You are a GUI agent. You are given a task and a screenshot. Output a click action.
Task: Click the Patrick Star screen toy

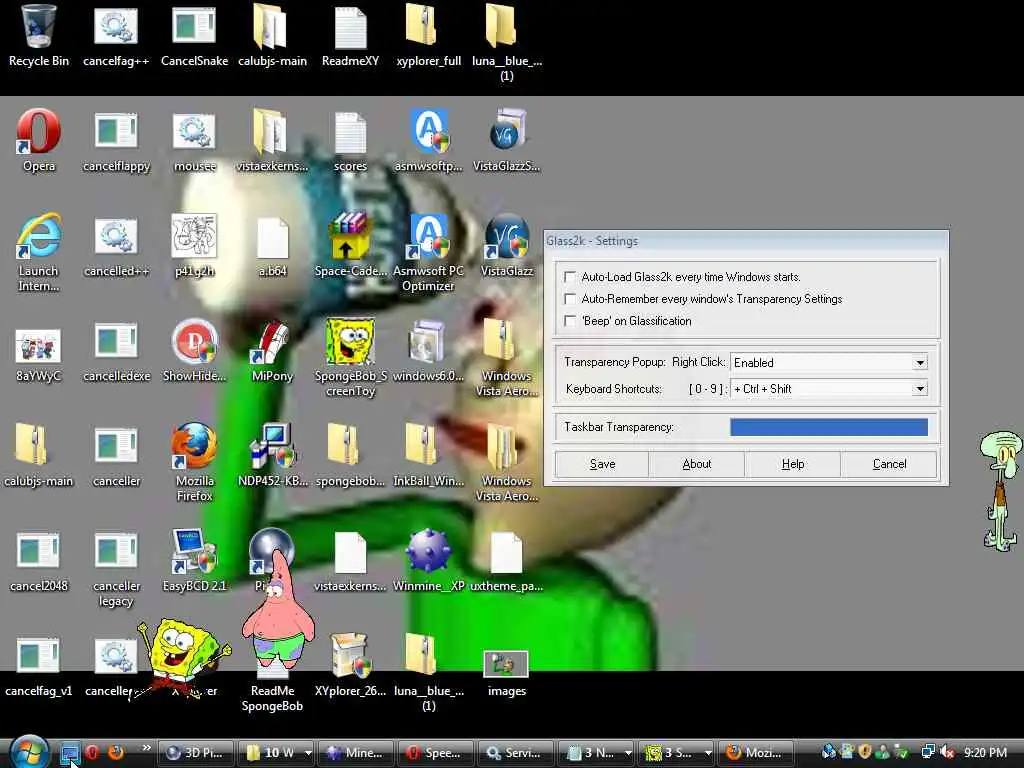pyautogui.click(x=278, y=611)
